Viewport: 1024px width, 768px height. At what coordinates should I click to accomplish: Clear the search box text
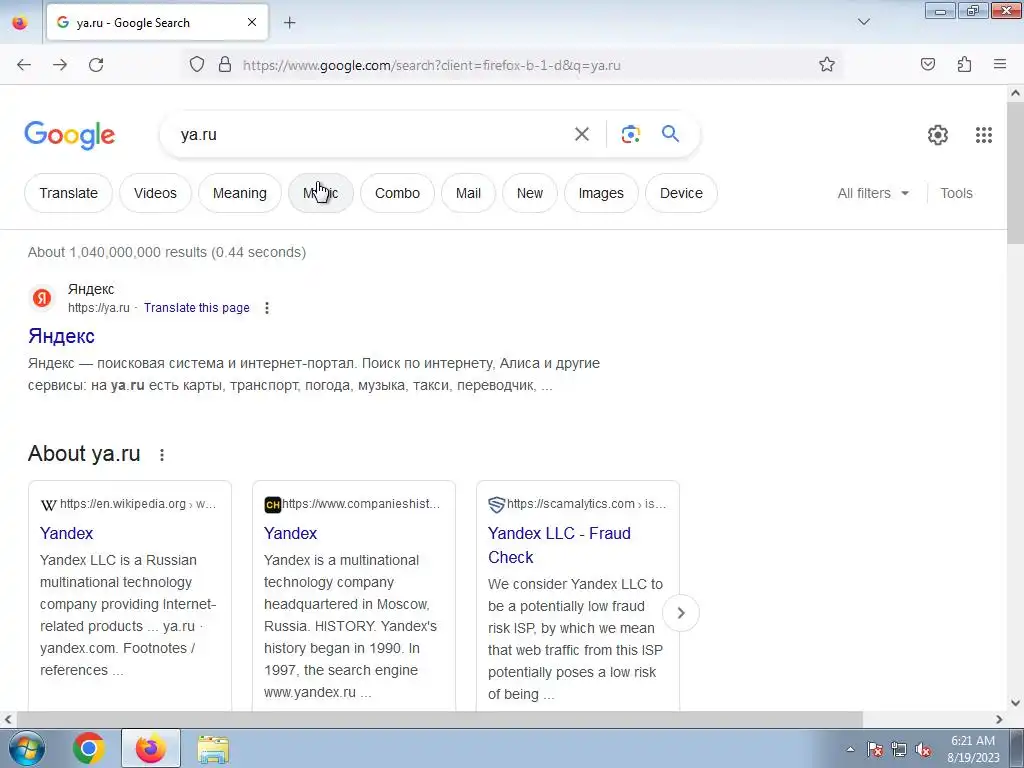[x=582, y=135]
